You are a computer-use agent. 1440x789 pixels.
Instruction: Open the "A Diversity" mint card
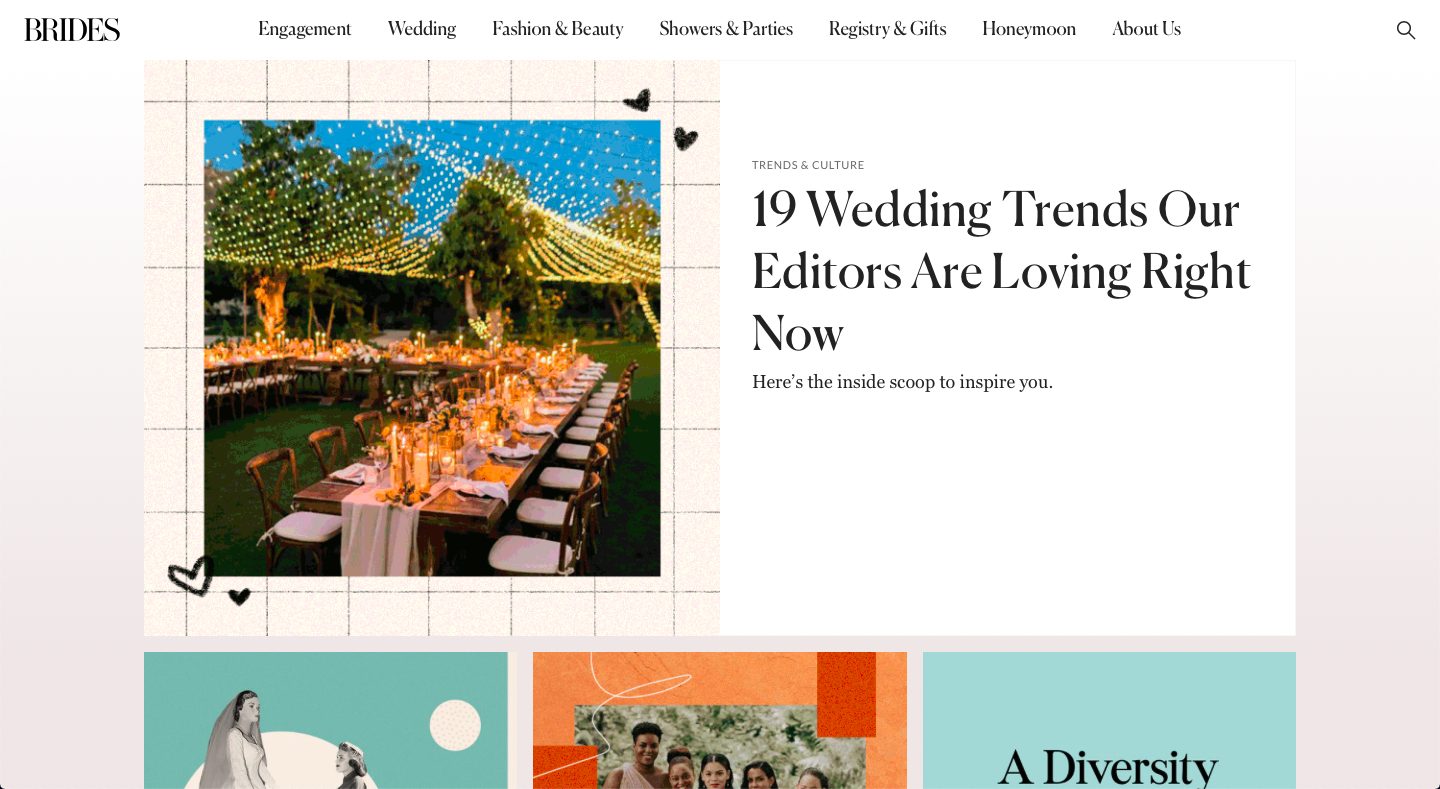[1109, 720]
